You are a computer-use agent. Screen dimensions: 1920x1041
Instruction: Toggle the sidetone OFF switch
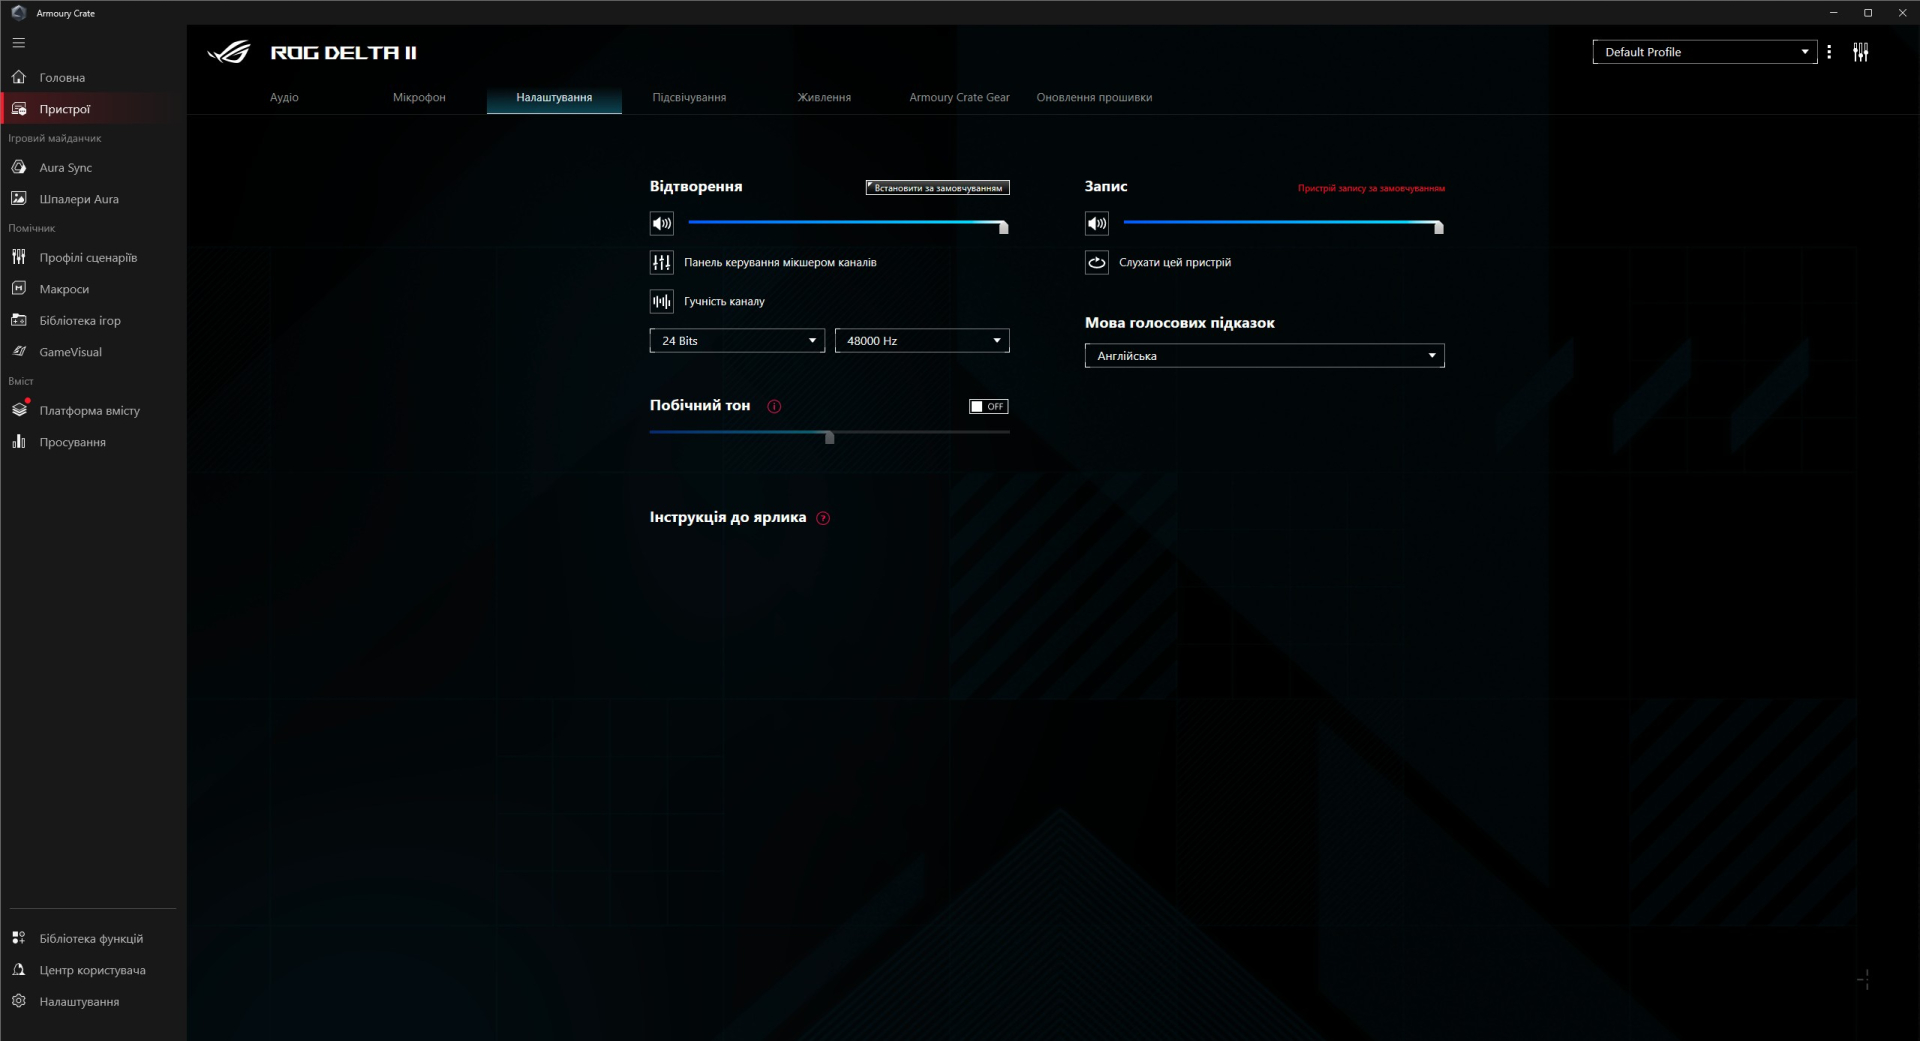(x=988, y=406)
